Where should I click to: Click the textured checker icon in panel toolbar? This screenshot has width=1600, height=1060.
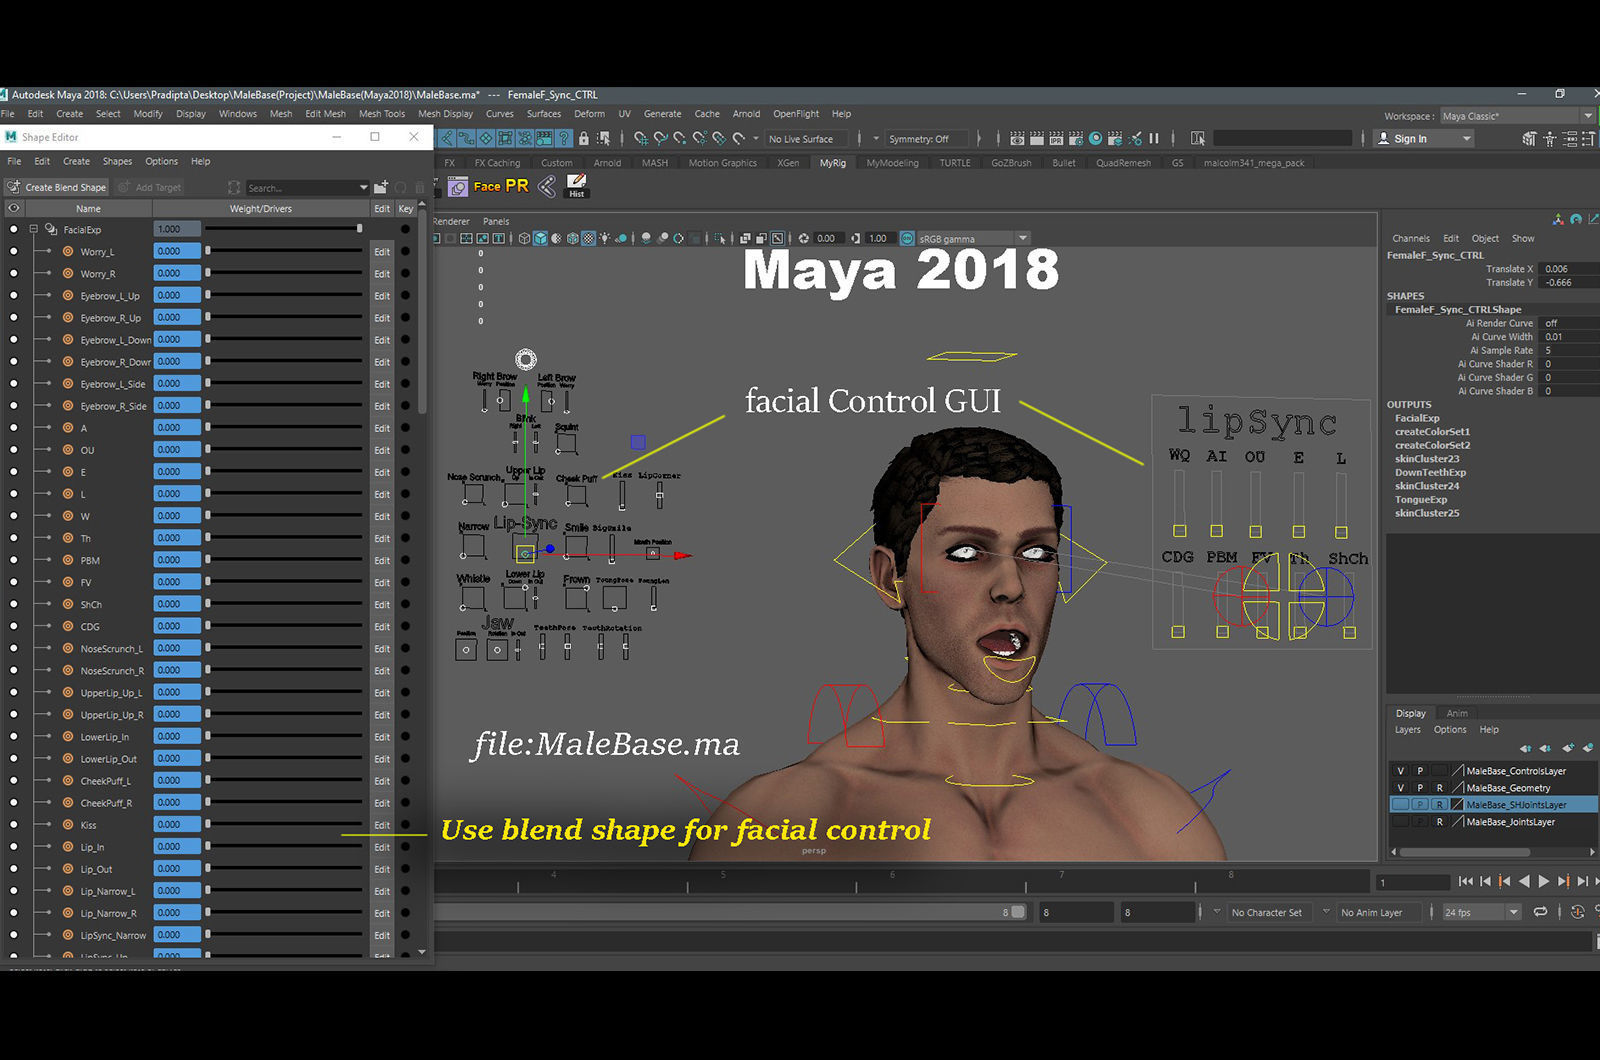(x=588, y=238)
